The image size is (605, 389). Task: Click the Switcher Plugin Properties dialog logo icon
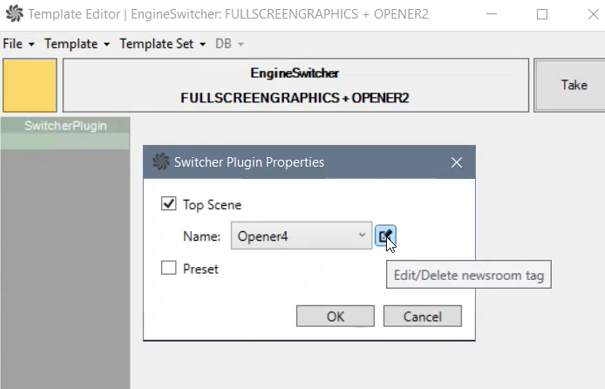coord(161,162)
